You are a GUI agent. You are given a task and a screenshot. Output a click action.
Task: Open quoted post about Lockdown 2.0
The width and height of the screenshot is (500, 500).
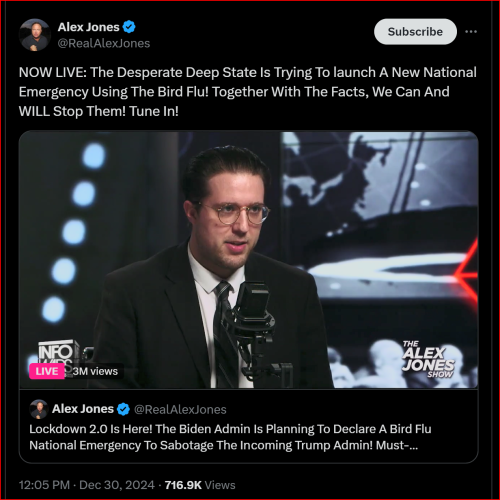point(249,426)
